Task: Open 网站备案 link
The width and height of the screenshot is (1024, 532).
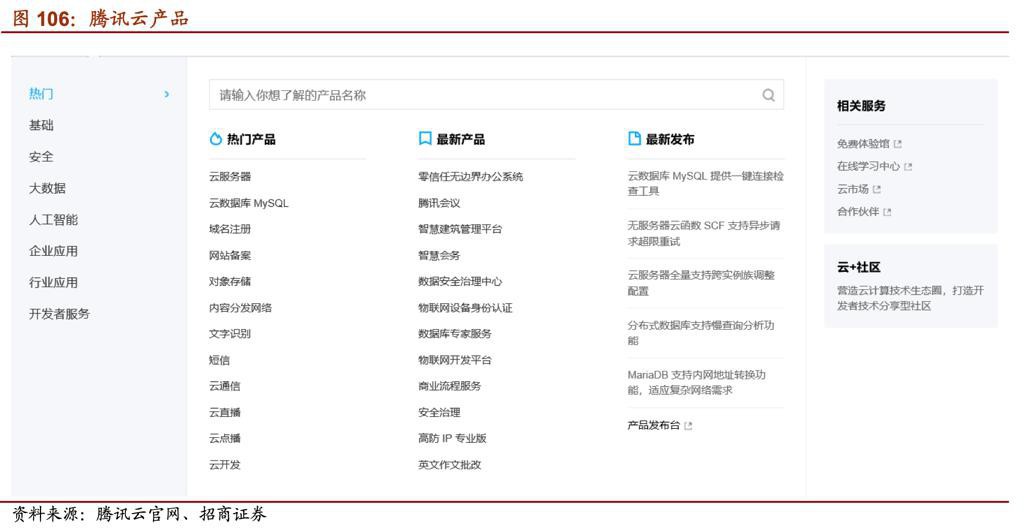Action: point(230,255)
